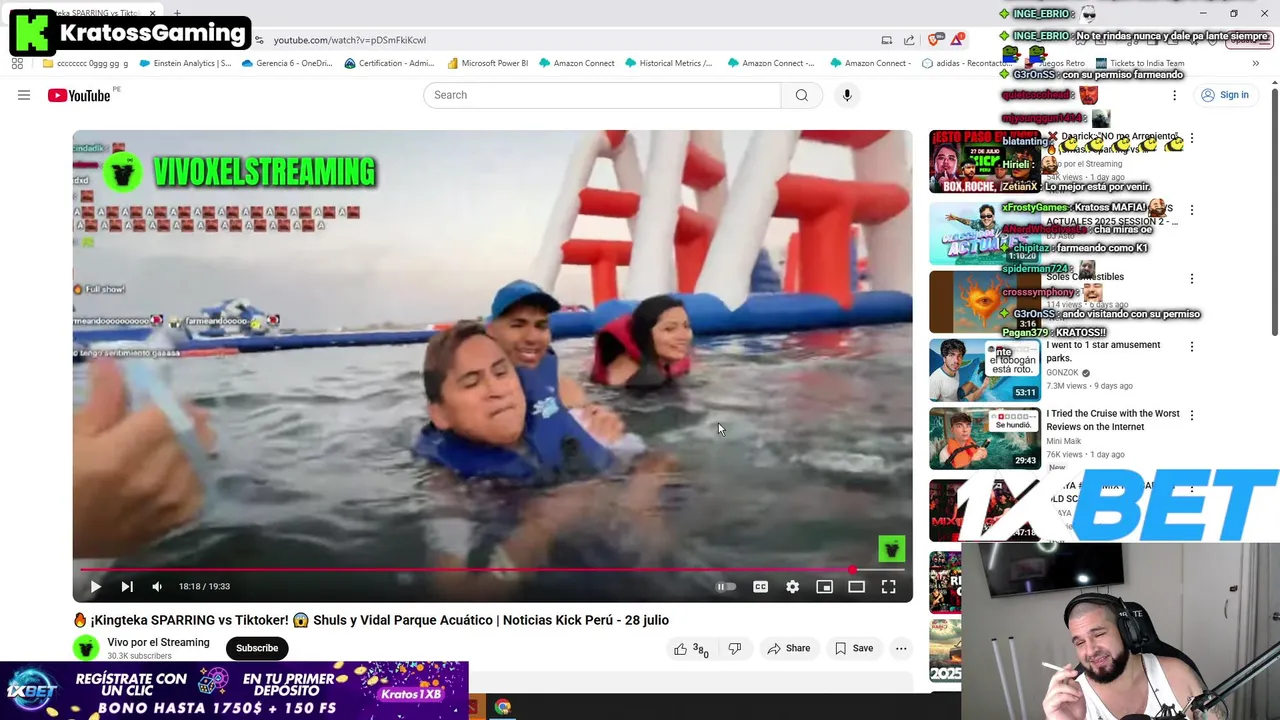Click the search magnifier button

(x=801, y=95)
